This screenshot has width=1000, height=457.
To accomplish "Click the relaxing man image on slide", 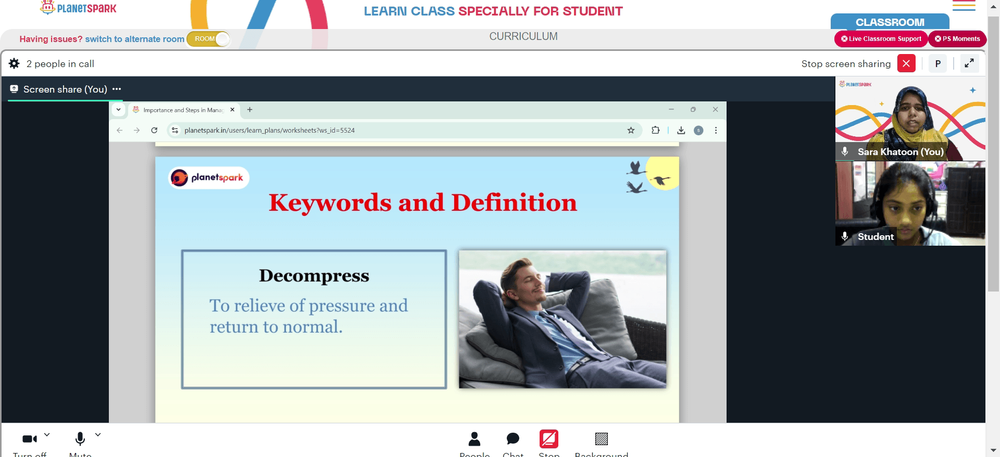I will [562, 319].
